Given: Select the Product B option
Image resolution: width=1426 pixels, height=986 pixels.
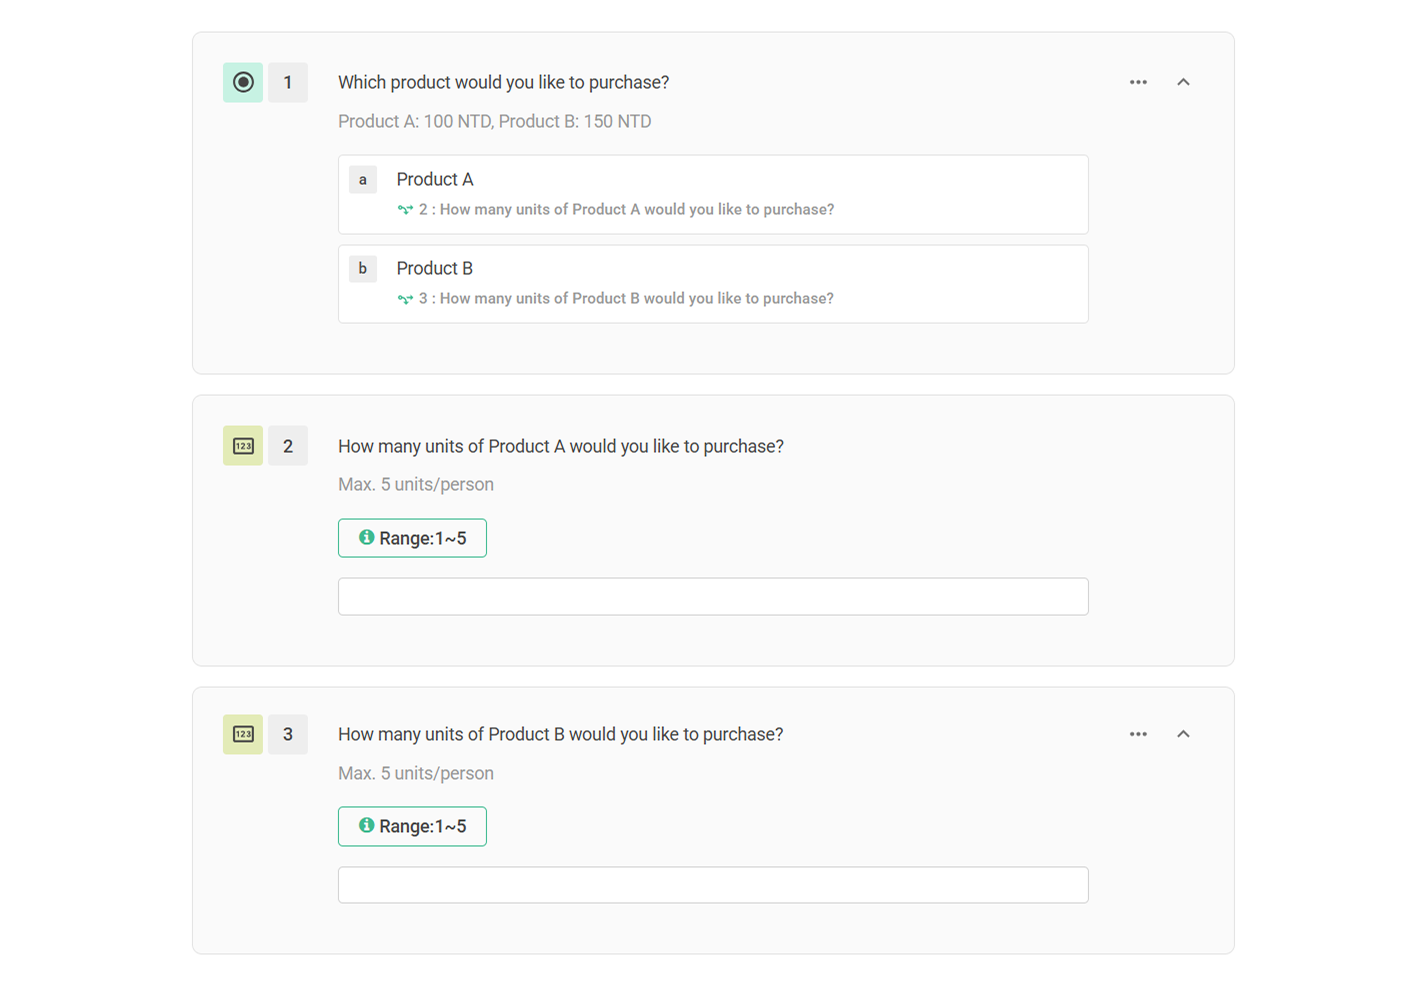Looking at the screenshot, I should coord(435,268).
